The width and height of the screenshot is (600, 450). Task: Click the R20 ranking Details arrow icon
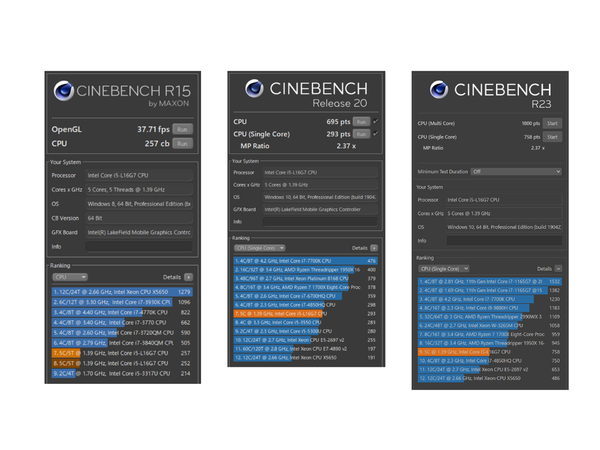tap(374, 248)
